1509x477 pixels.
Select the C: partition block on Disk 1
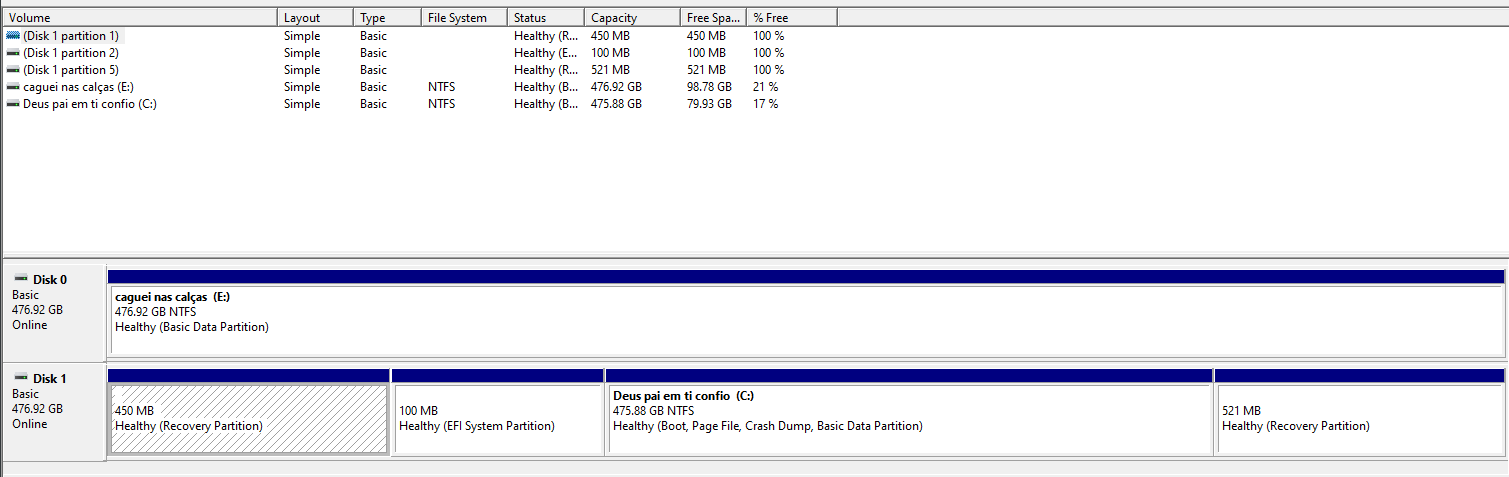click(x=909, y=411)
